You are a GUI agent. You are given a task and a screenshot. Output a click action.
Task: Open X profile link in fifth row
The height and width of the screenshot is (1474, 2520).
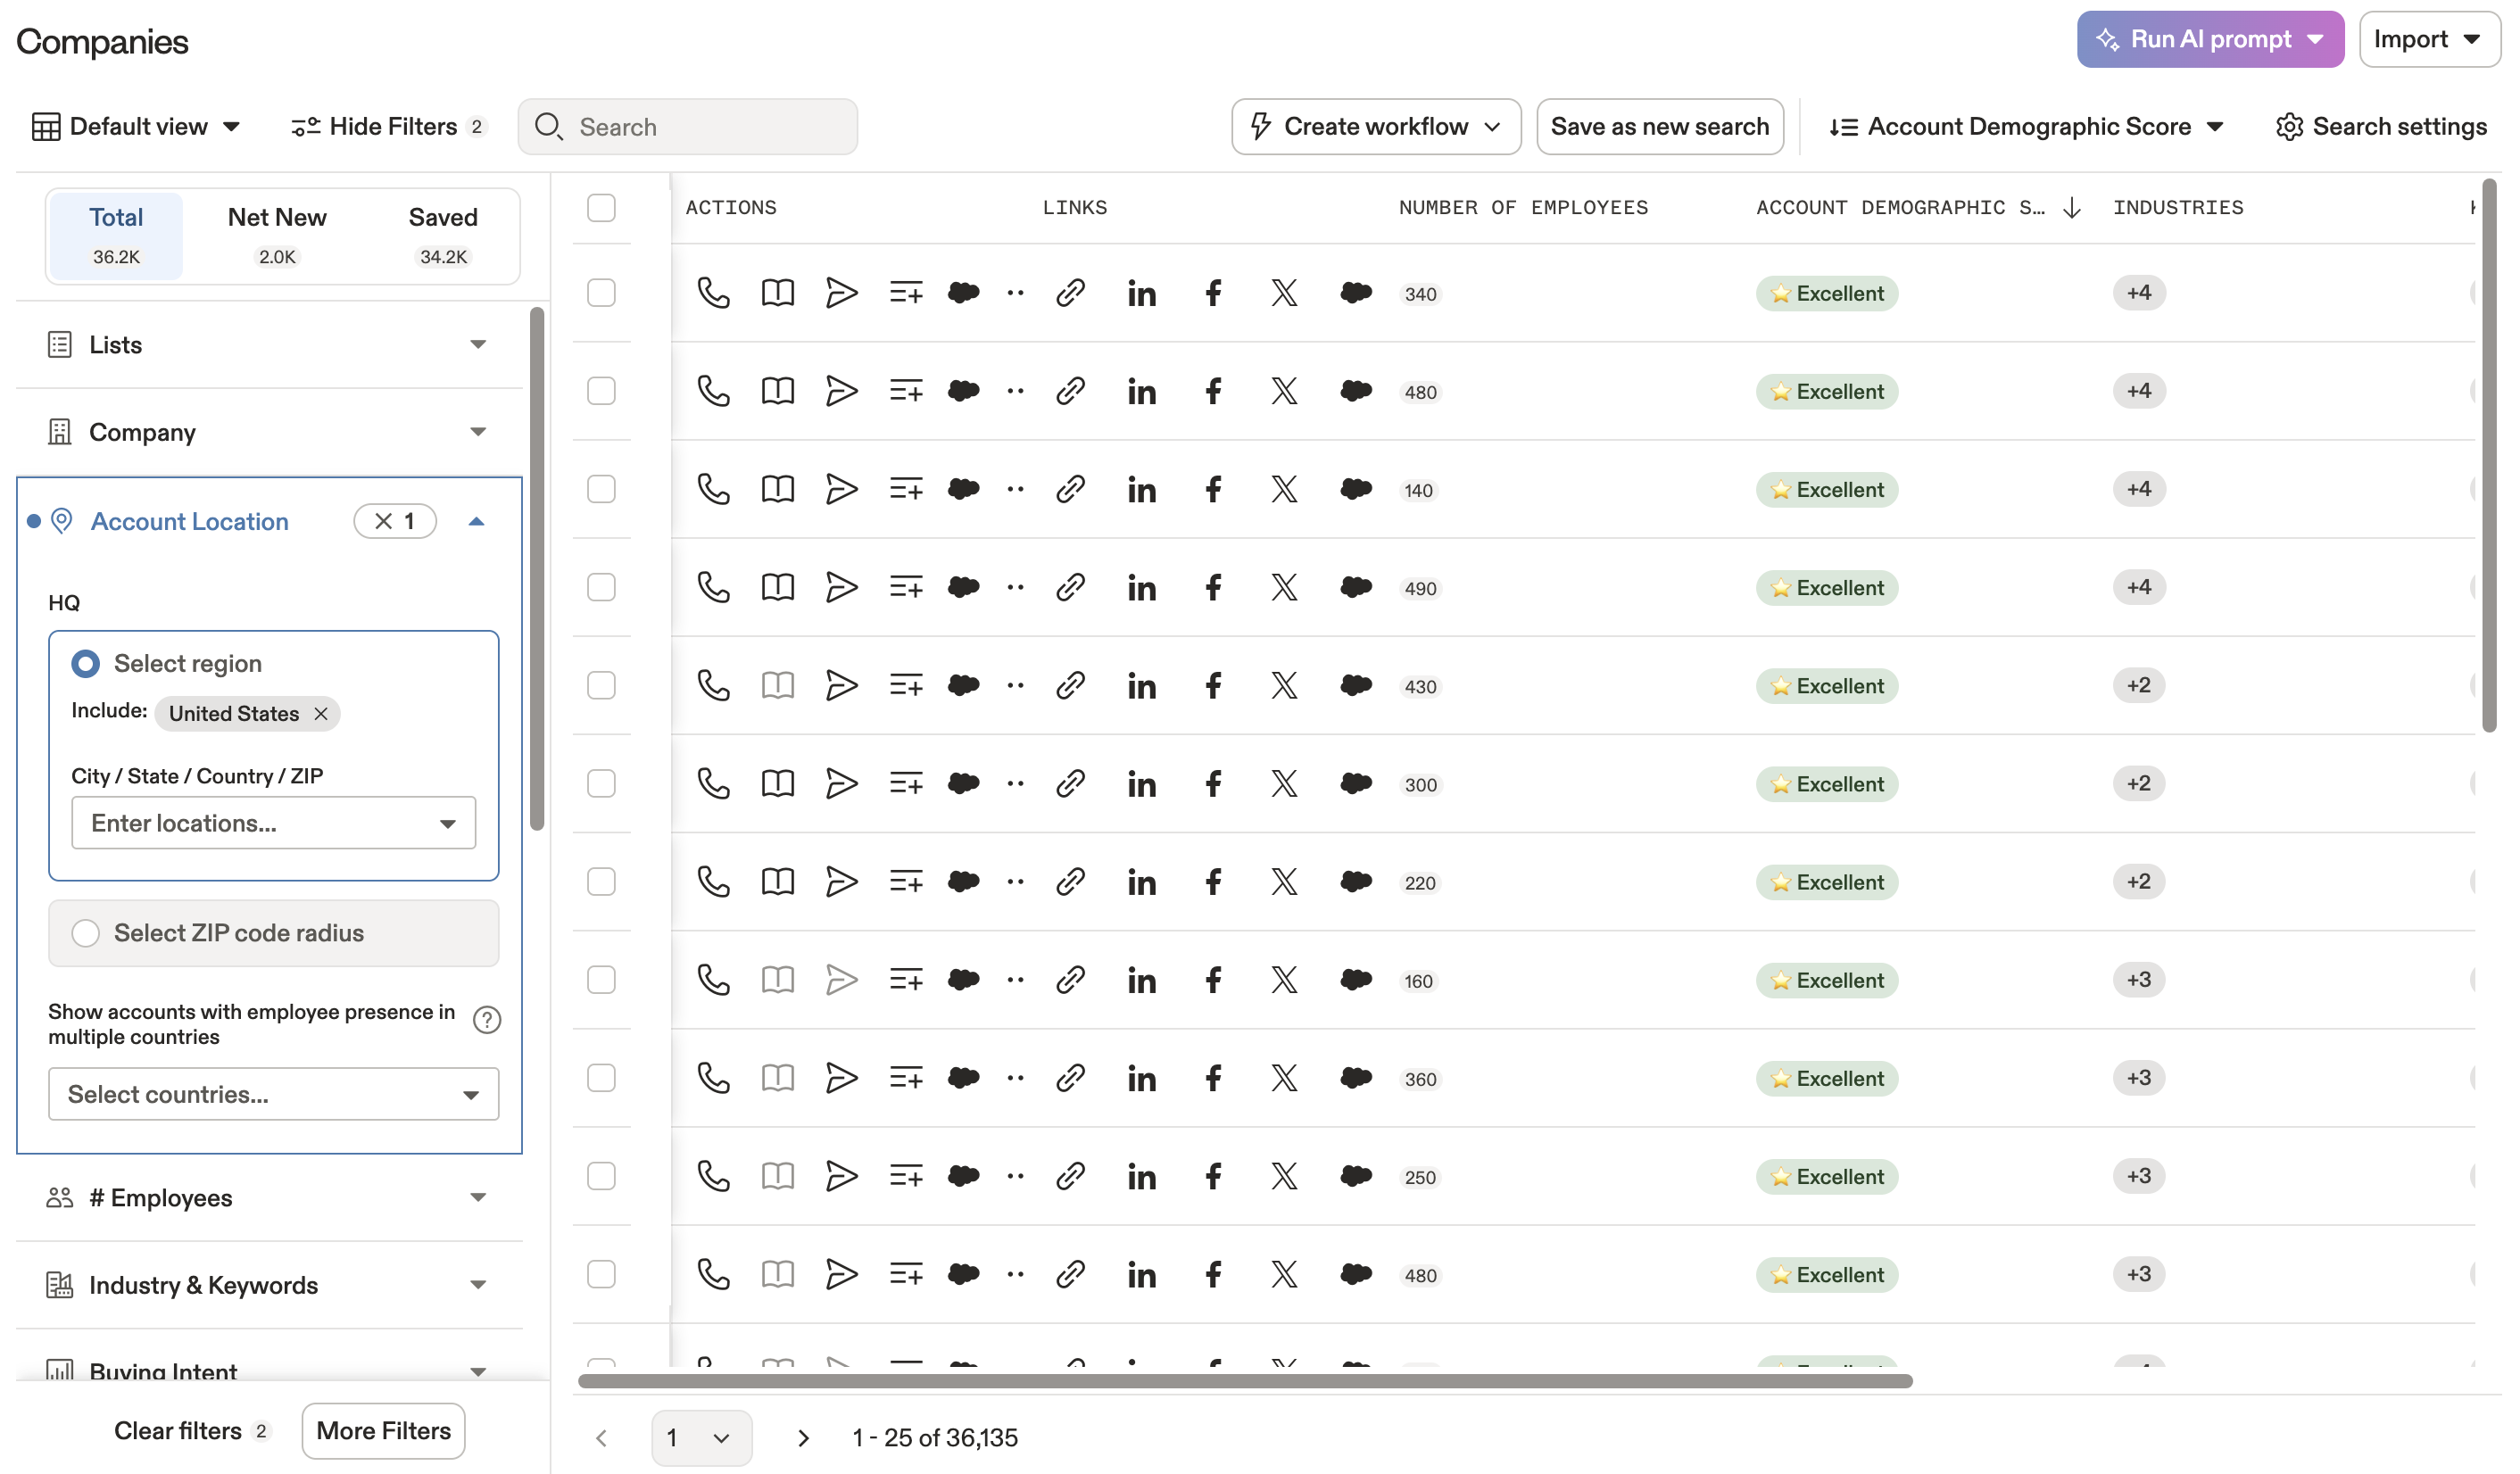click(x=1284, y=686)
